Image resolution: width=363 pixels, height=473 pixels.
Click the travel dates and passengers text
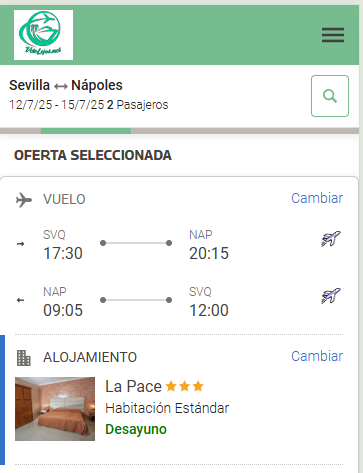tap(89, 105)
